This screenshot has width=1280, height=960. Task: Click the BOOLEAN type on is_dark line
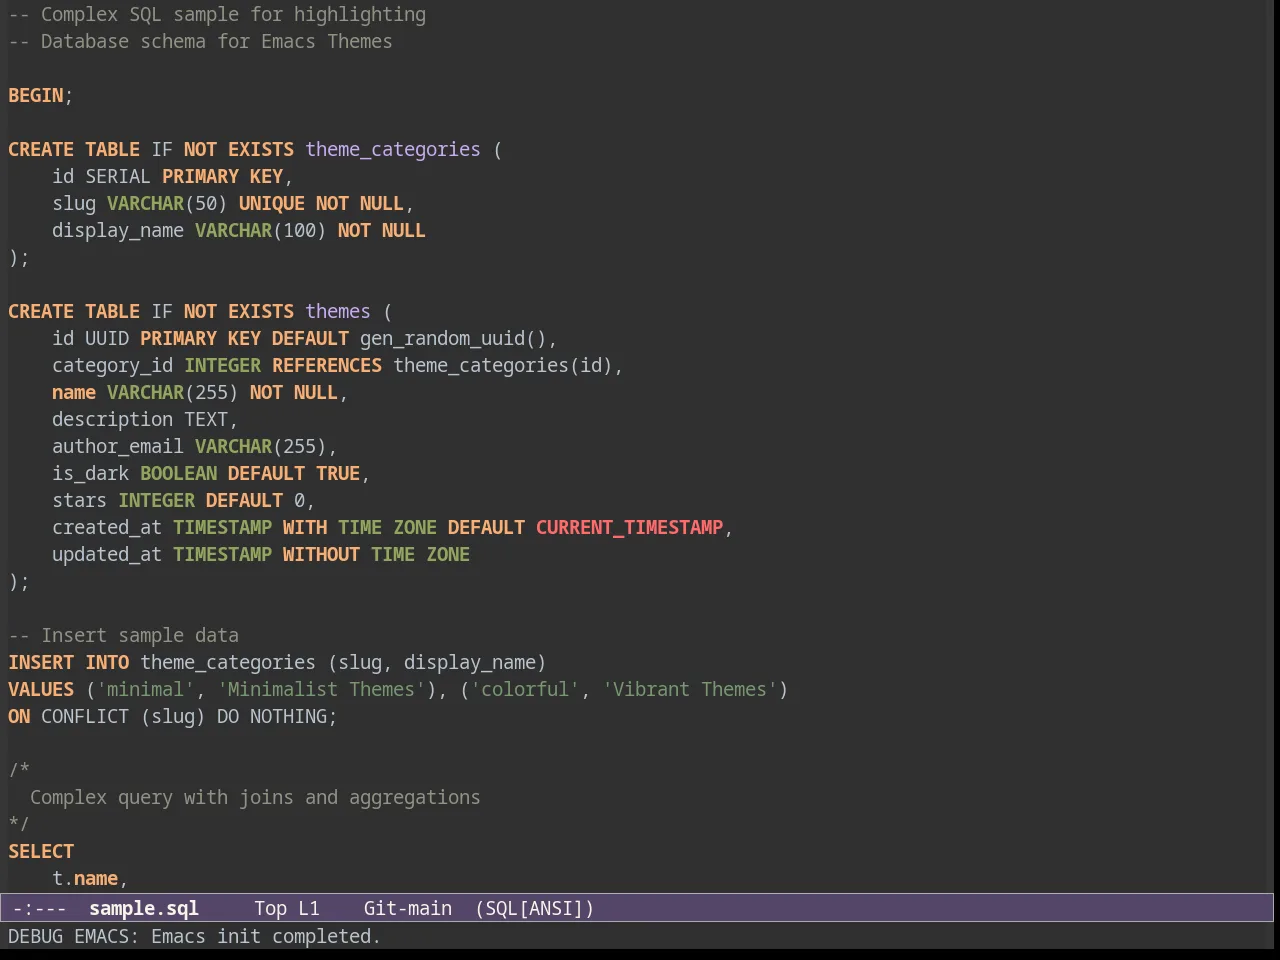pyautogui.click(x=178, y=473)
